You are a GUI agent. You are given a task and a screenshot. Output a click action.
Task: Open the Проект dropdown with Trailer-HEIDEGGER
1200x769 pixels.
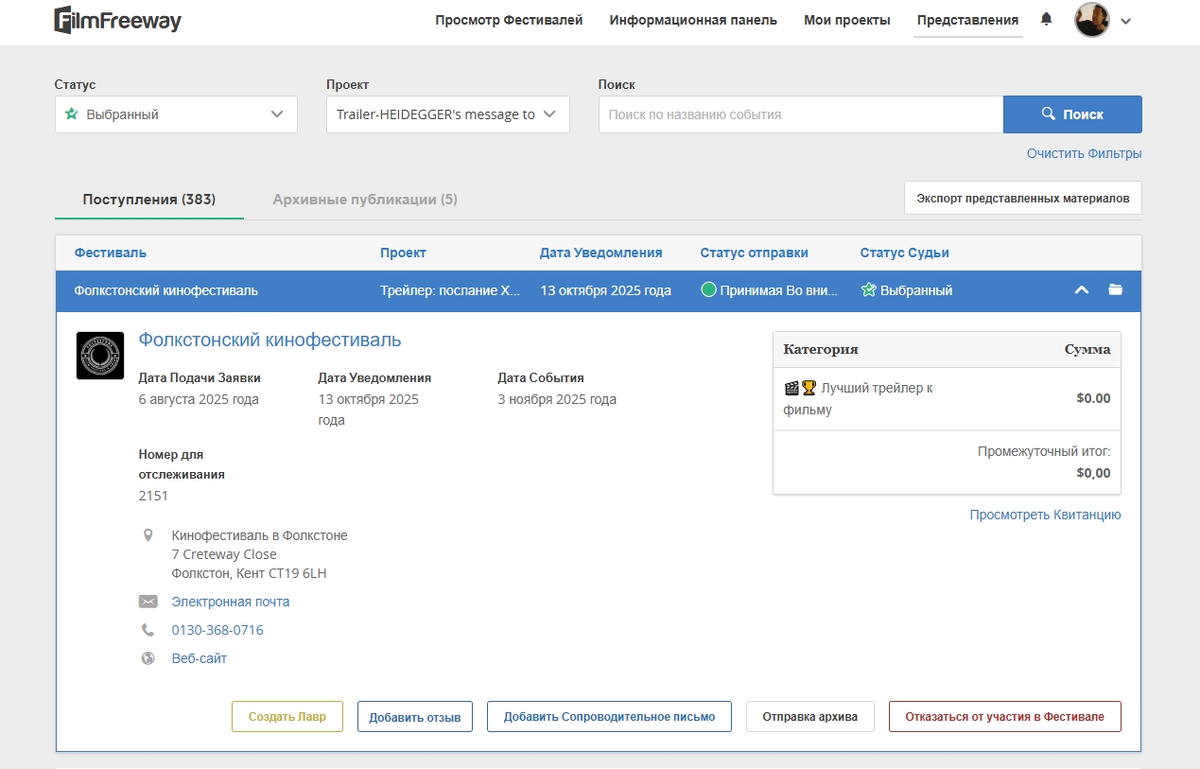[448, 114]
